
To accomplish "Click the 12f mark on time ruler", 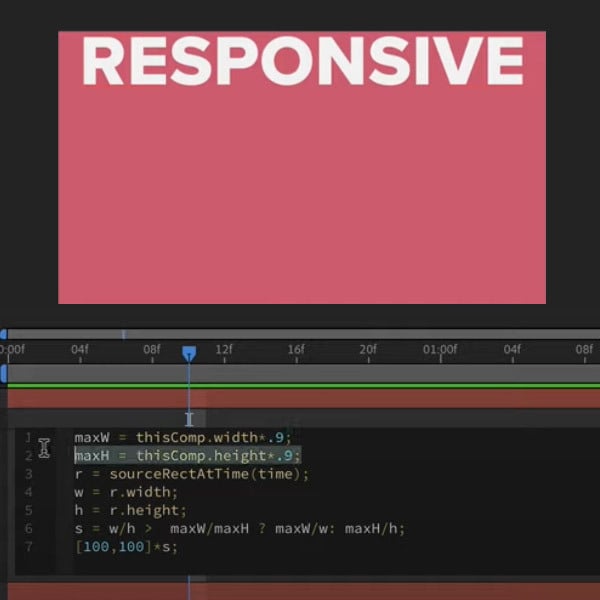I will (x=224, y=350).
